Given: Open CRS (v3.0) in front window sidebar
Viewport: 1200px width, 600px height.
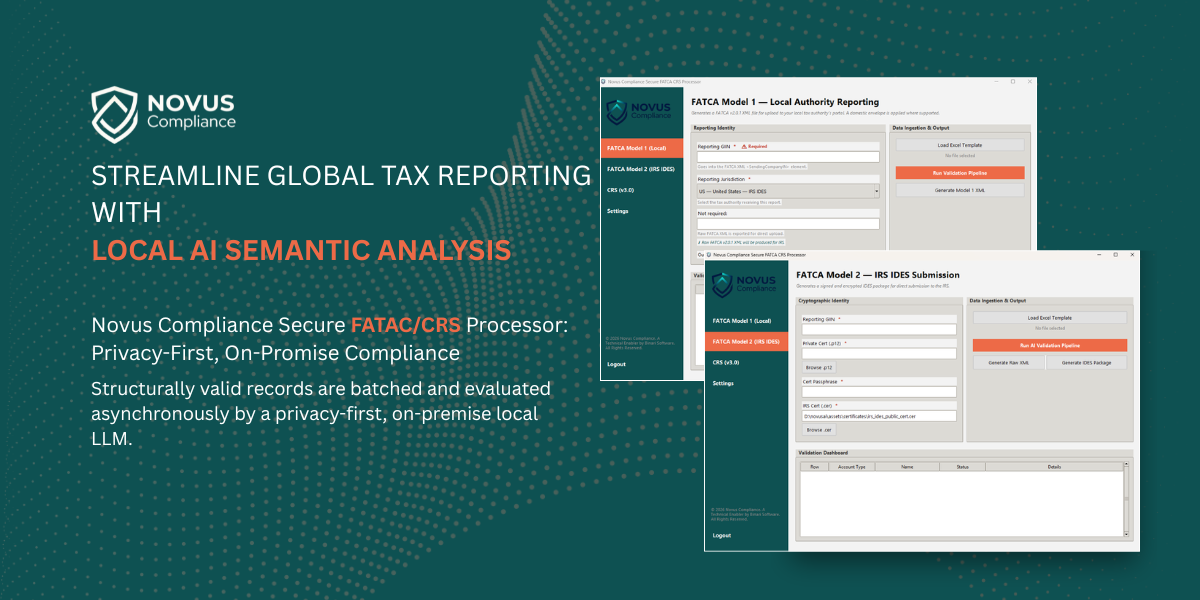Looking at the screenshot, I should point(747,362).
